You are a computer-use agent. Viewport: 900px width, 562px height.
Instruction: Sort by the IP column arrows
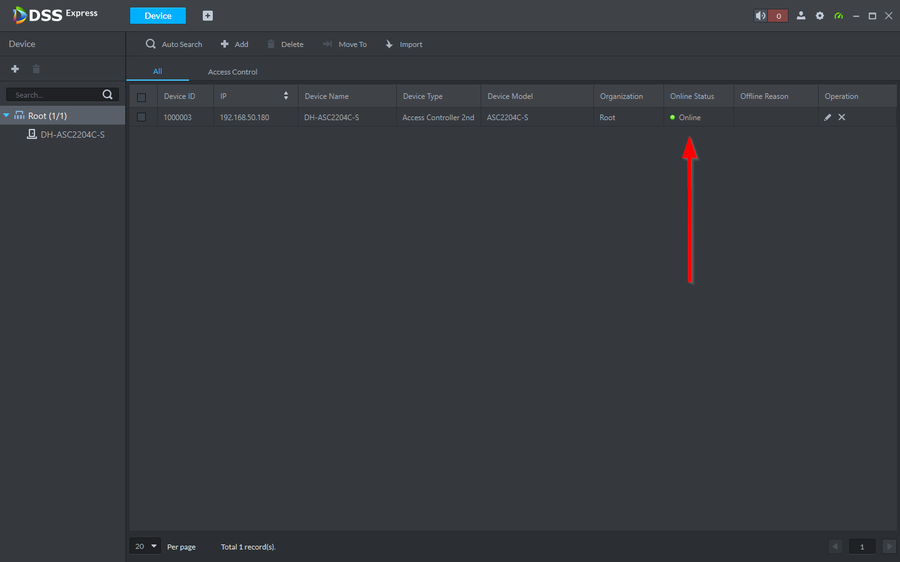coord(286,96)
